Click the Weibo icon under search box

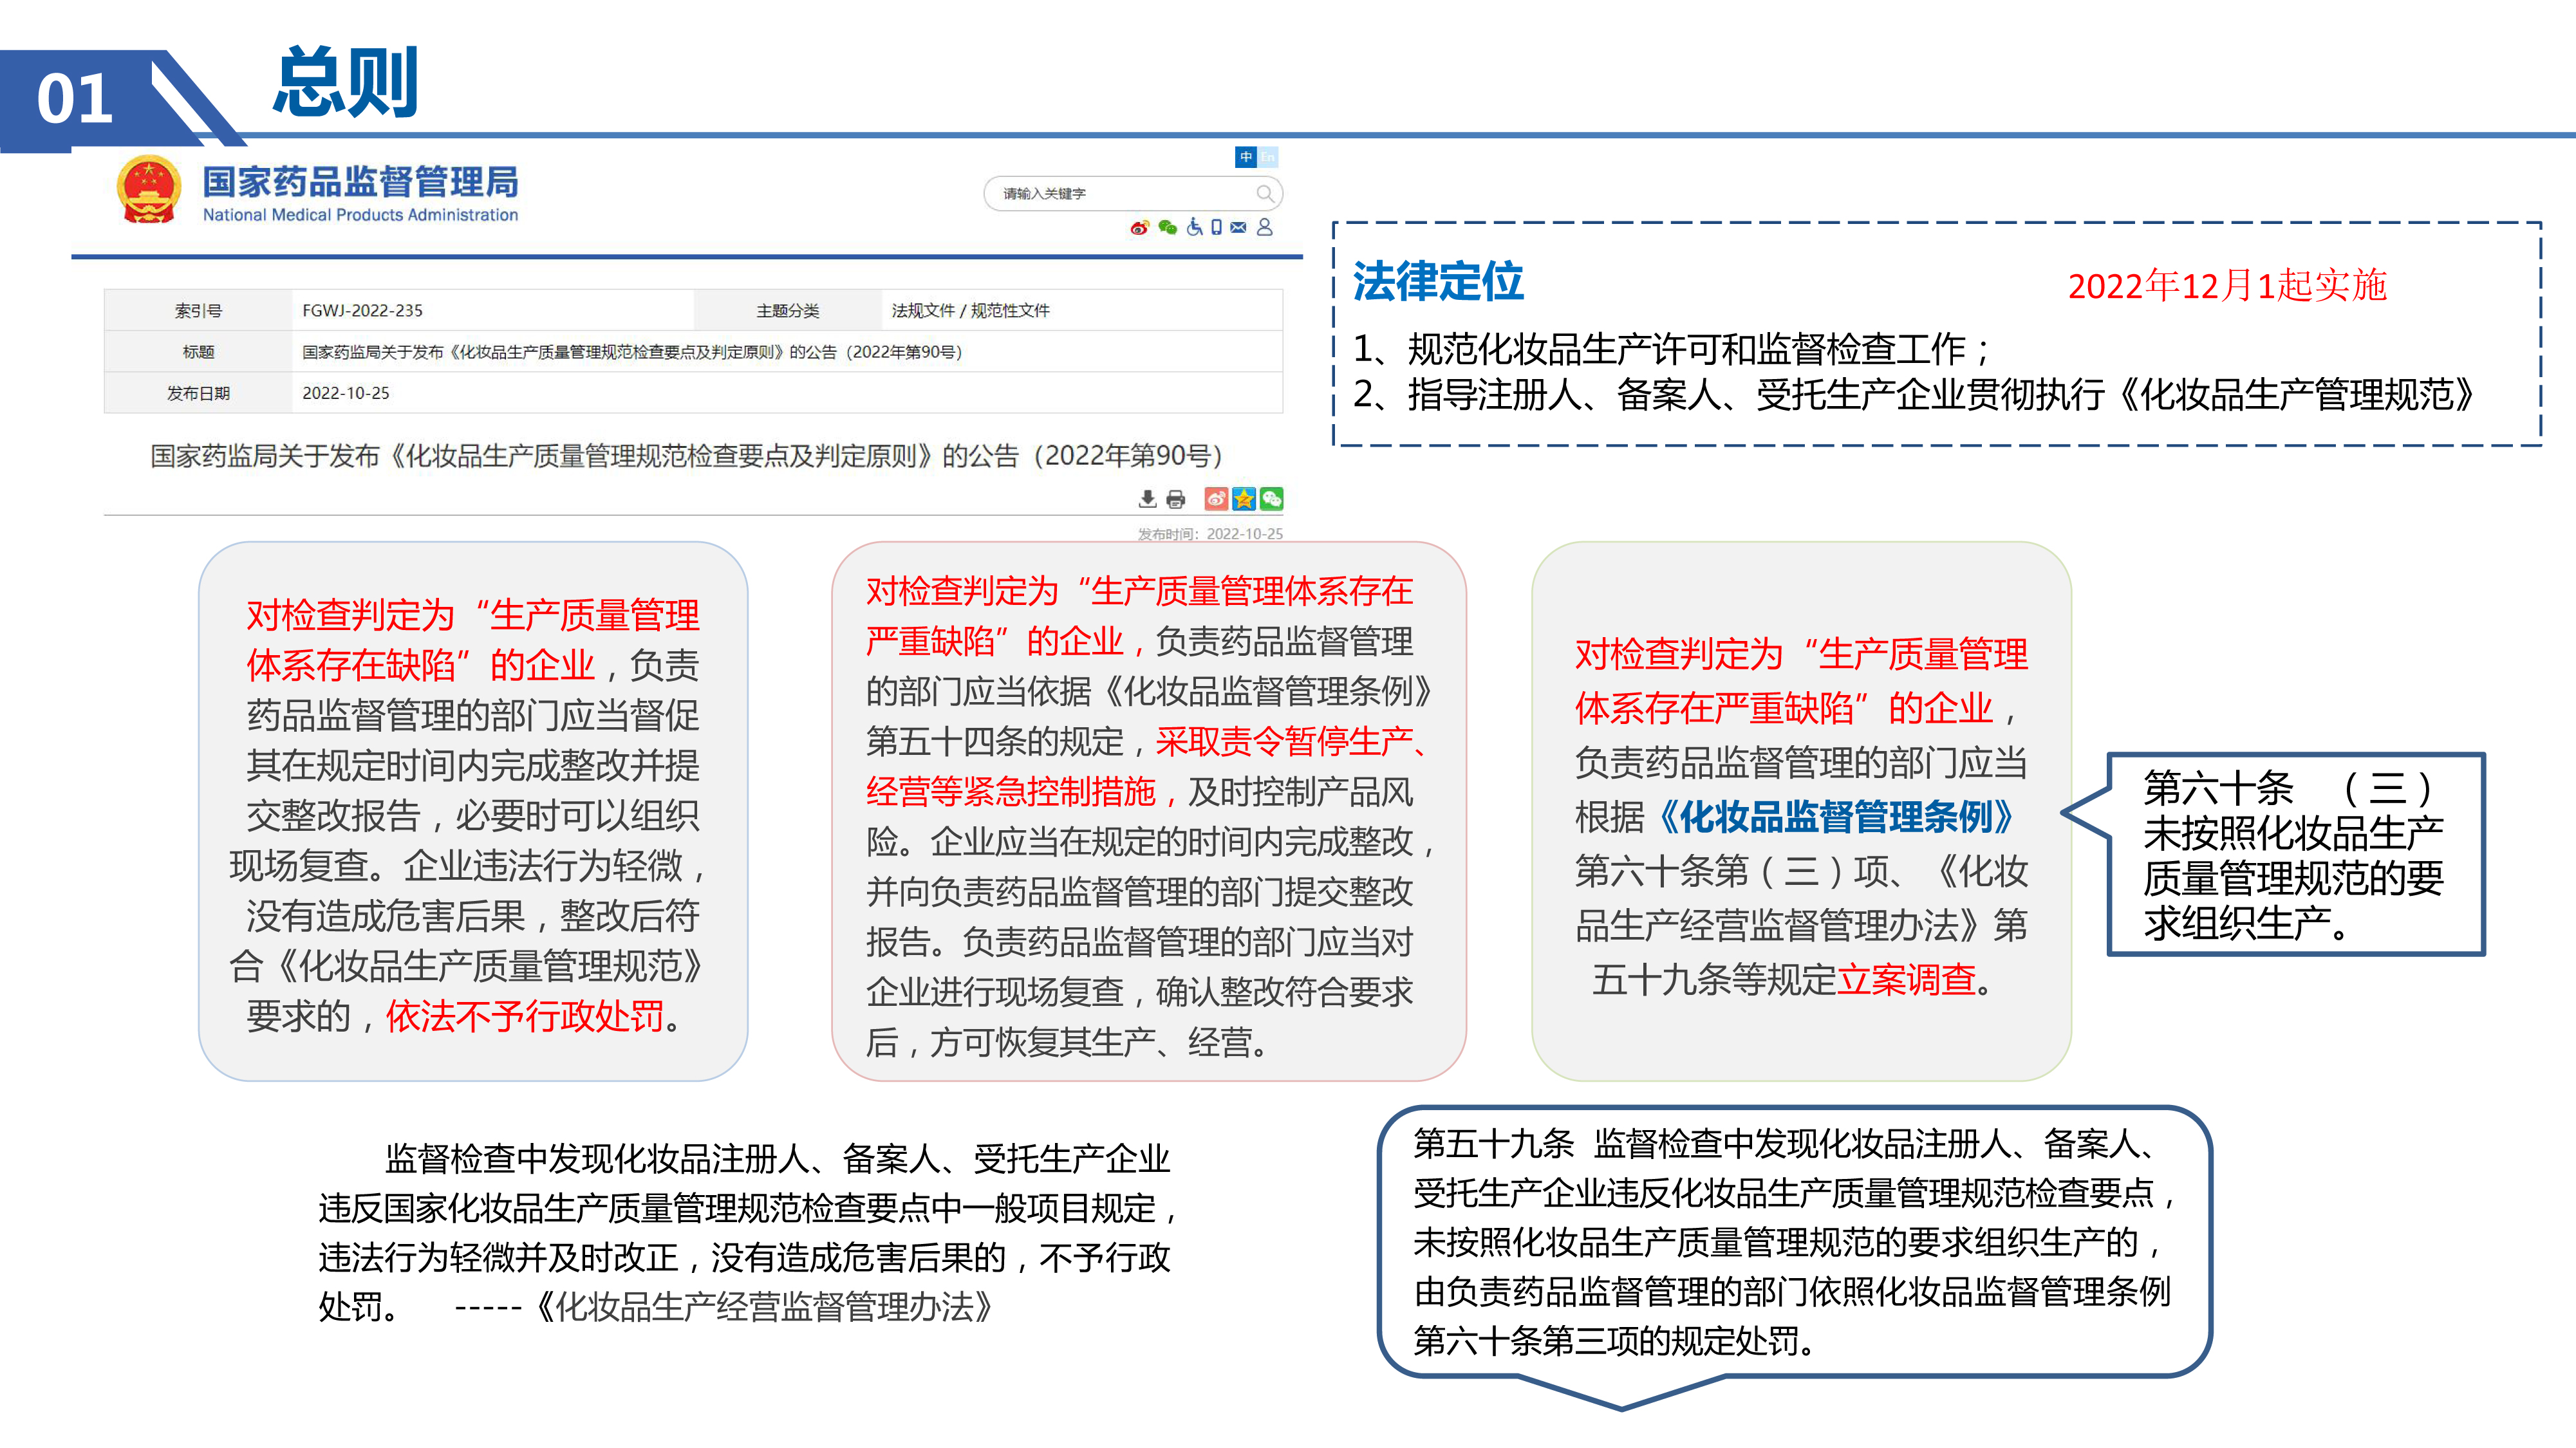click(1139, 228)
